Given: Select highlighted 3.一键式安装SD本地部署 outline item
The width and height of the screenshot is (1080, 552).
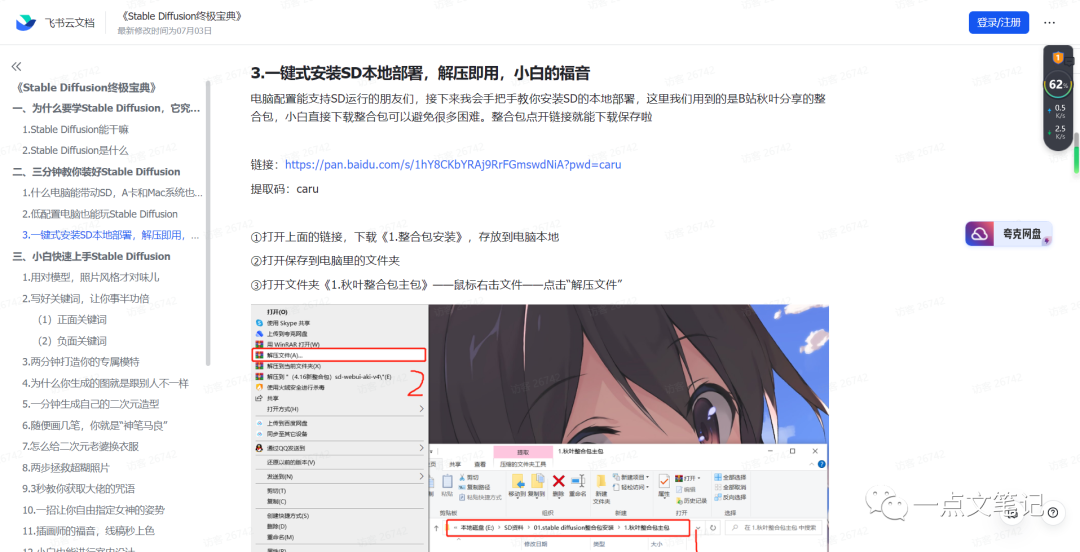Looking at the screenshot, I should 112,235.
